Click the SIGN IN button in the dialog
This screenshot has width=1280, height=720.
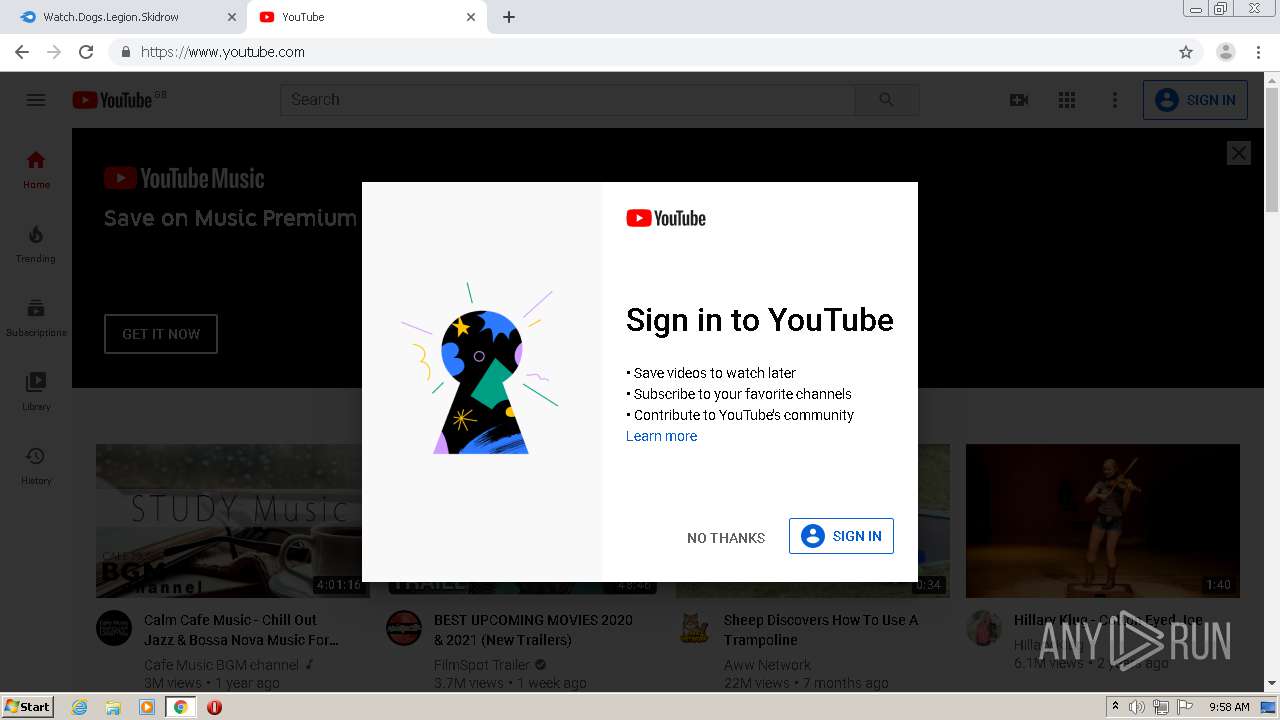[841, 536]
